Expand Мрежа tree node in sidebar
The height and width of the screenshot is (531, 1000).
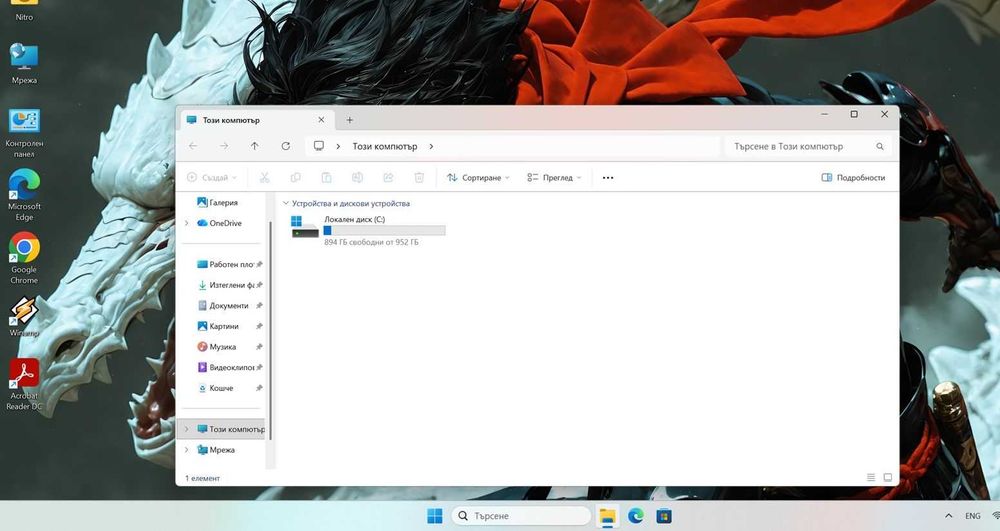coord(186,449)
